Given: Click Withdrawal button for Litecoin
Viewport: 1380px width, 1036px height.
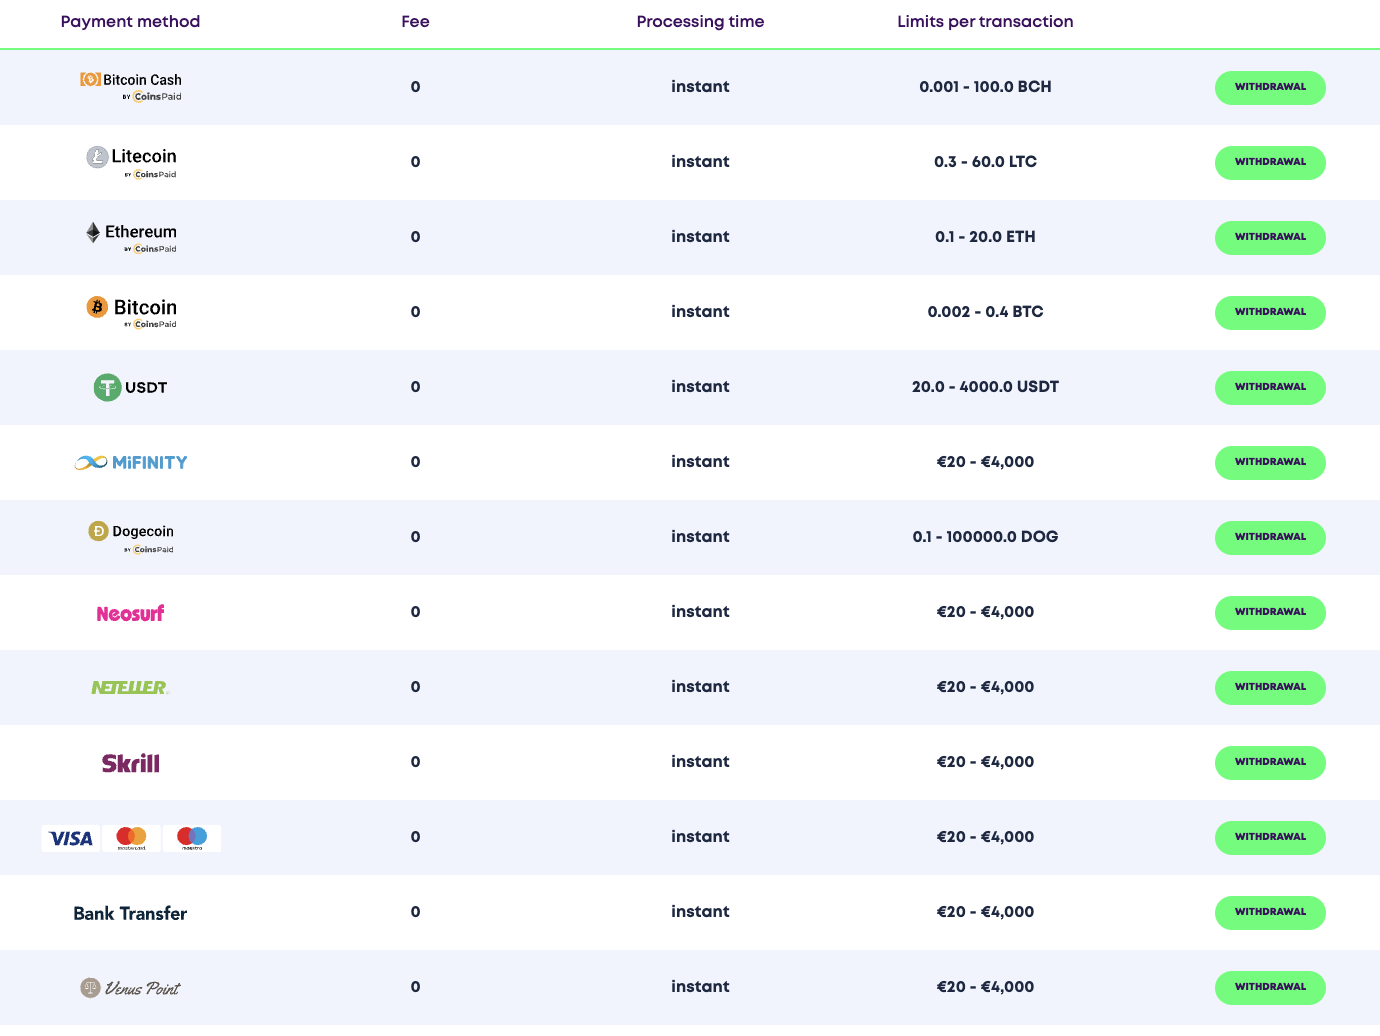Looking at the screenshot, I should click(x=1270, y=162).
